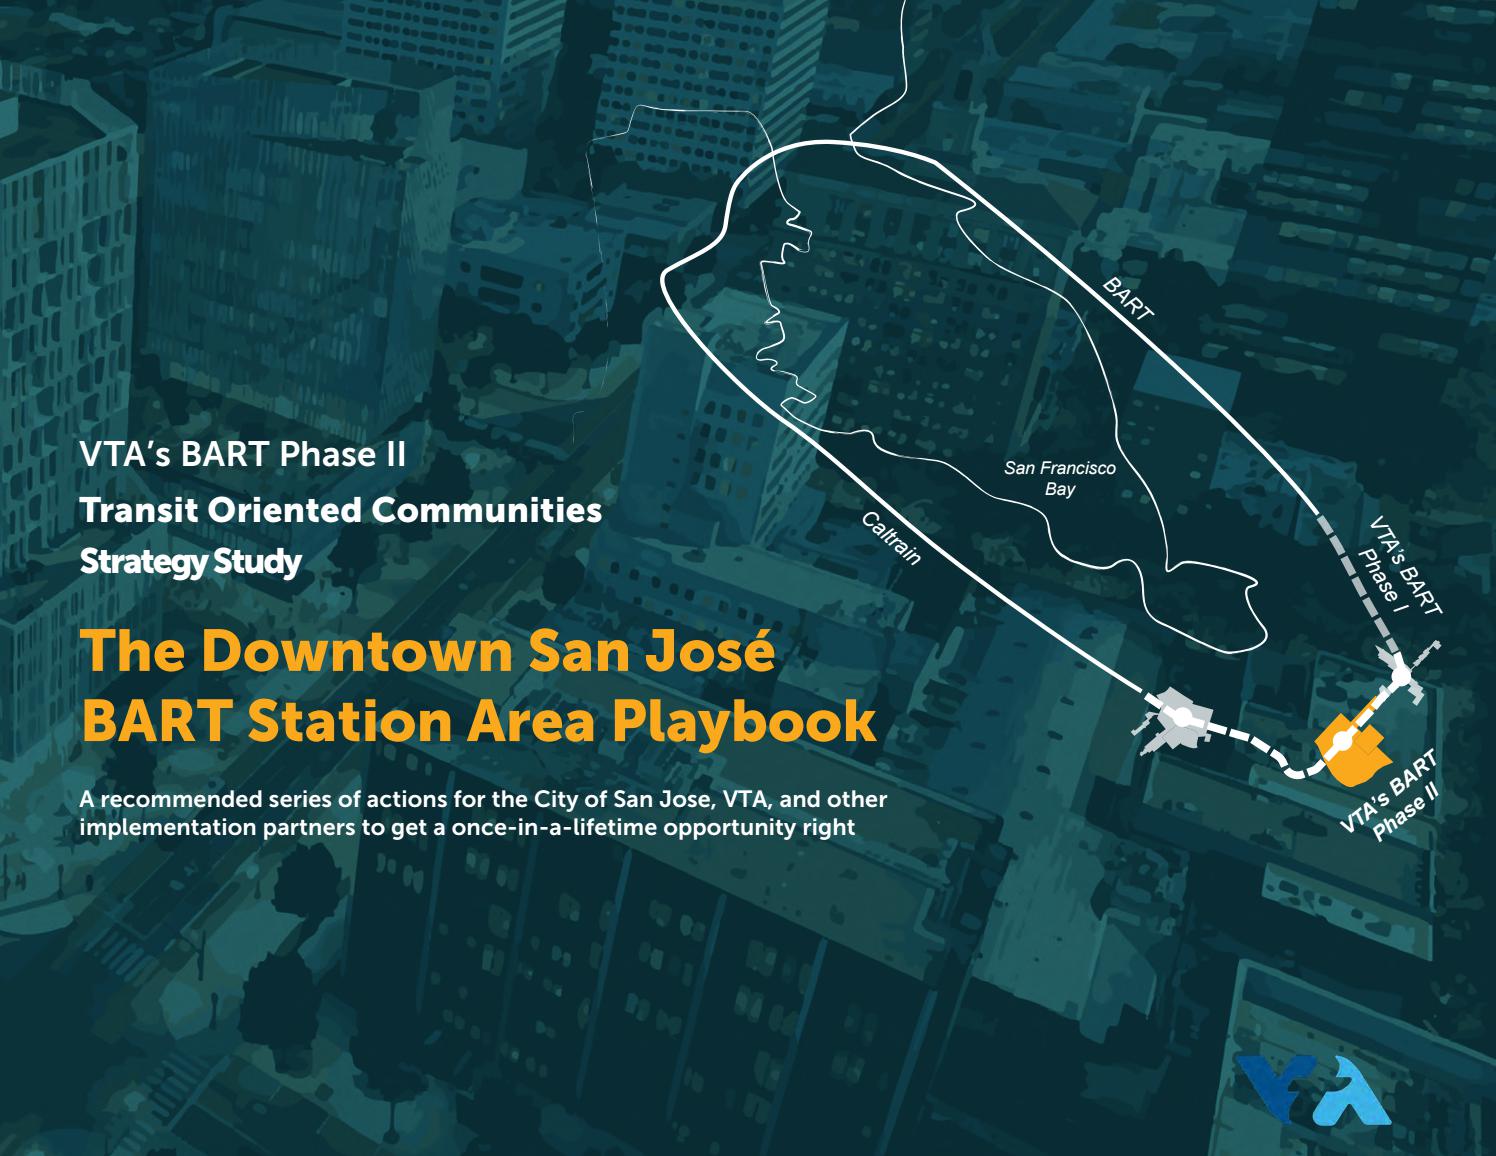Click the San Francisco Bay text label

pos(1062,477)
